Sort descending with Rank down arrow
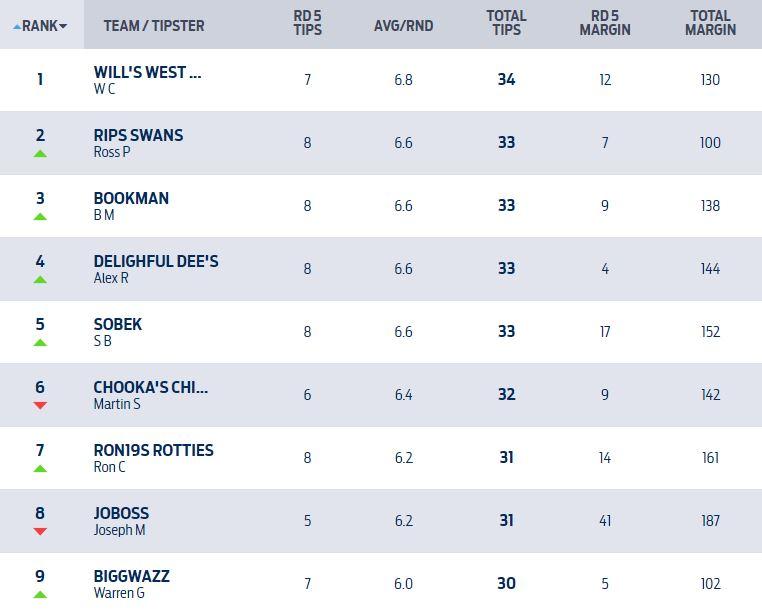Screen dimensions: 762x615 click(x=64, y=26)
